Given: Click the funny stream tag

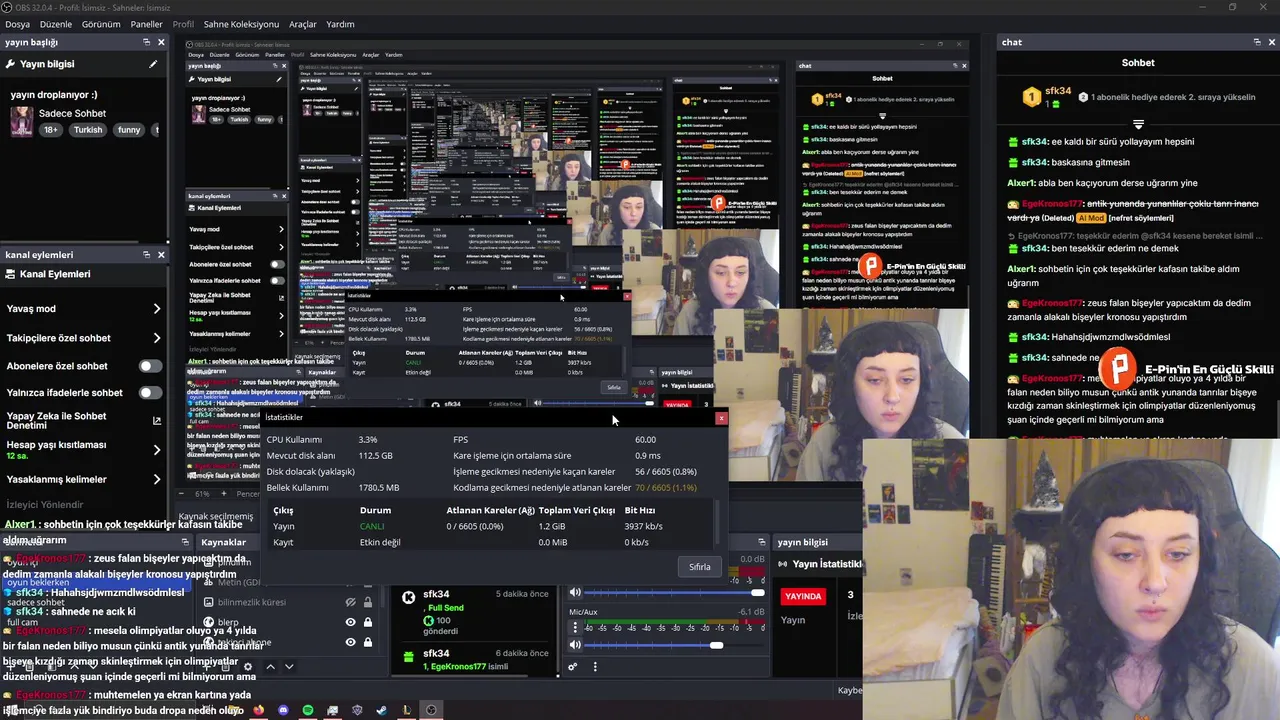Looking at the screenshot, I should coord(129,130).
